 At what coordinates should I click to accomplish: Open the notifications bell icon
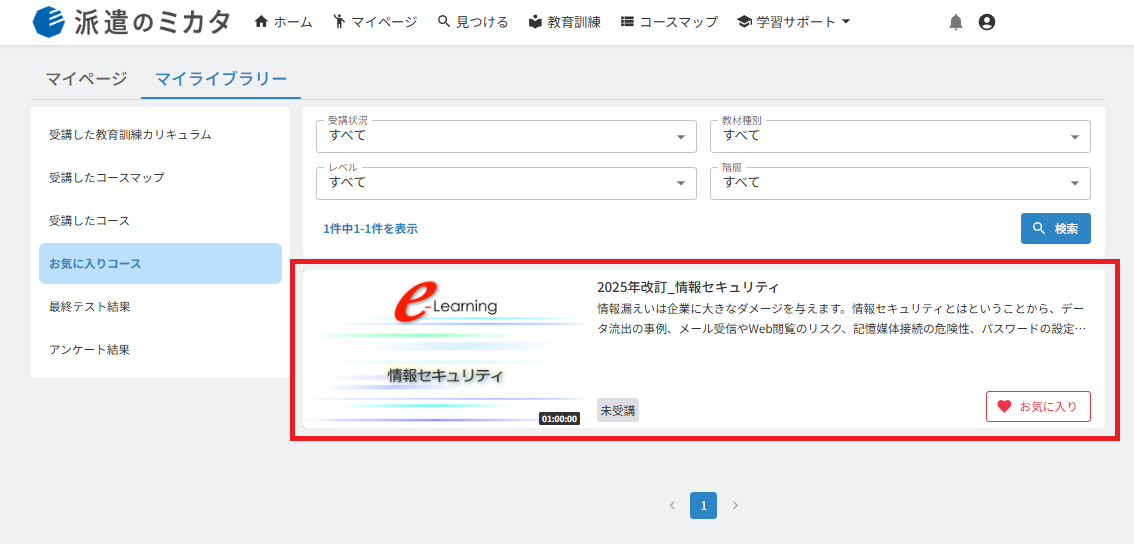coord(956,22)
